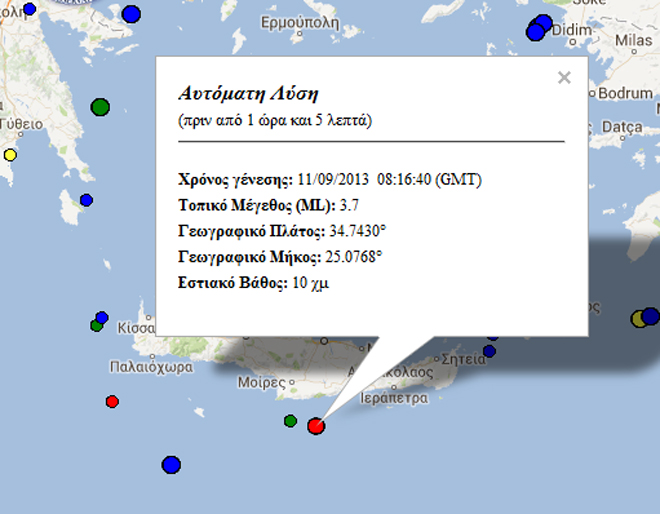The width and height of the screenshot is (660, 514).
Task: Select the green marker south of Μοίρες
Action: (290, 421)
